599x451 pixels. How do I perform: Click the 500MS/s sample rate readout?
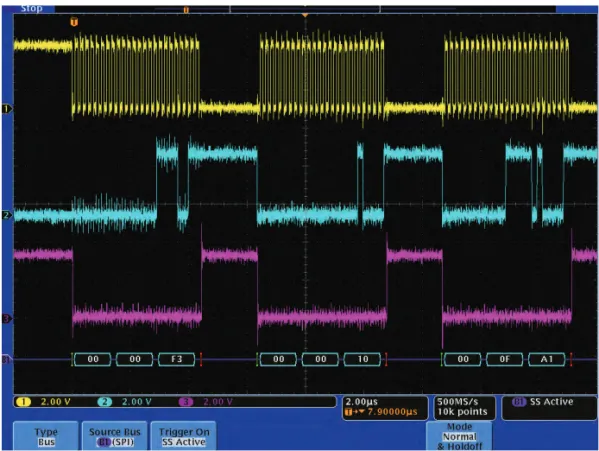coord(458,402)
